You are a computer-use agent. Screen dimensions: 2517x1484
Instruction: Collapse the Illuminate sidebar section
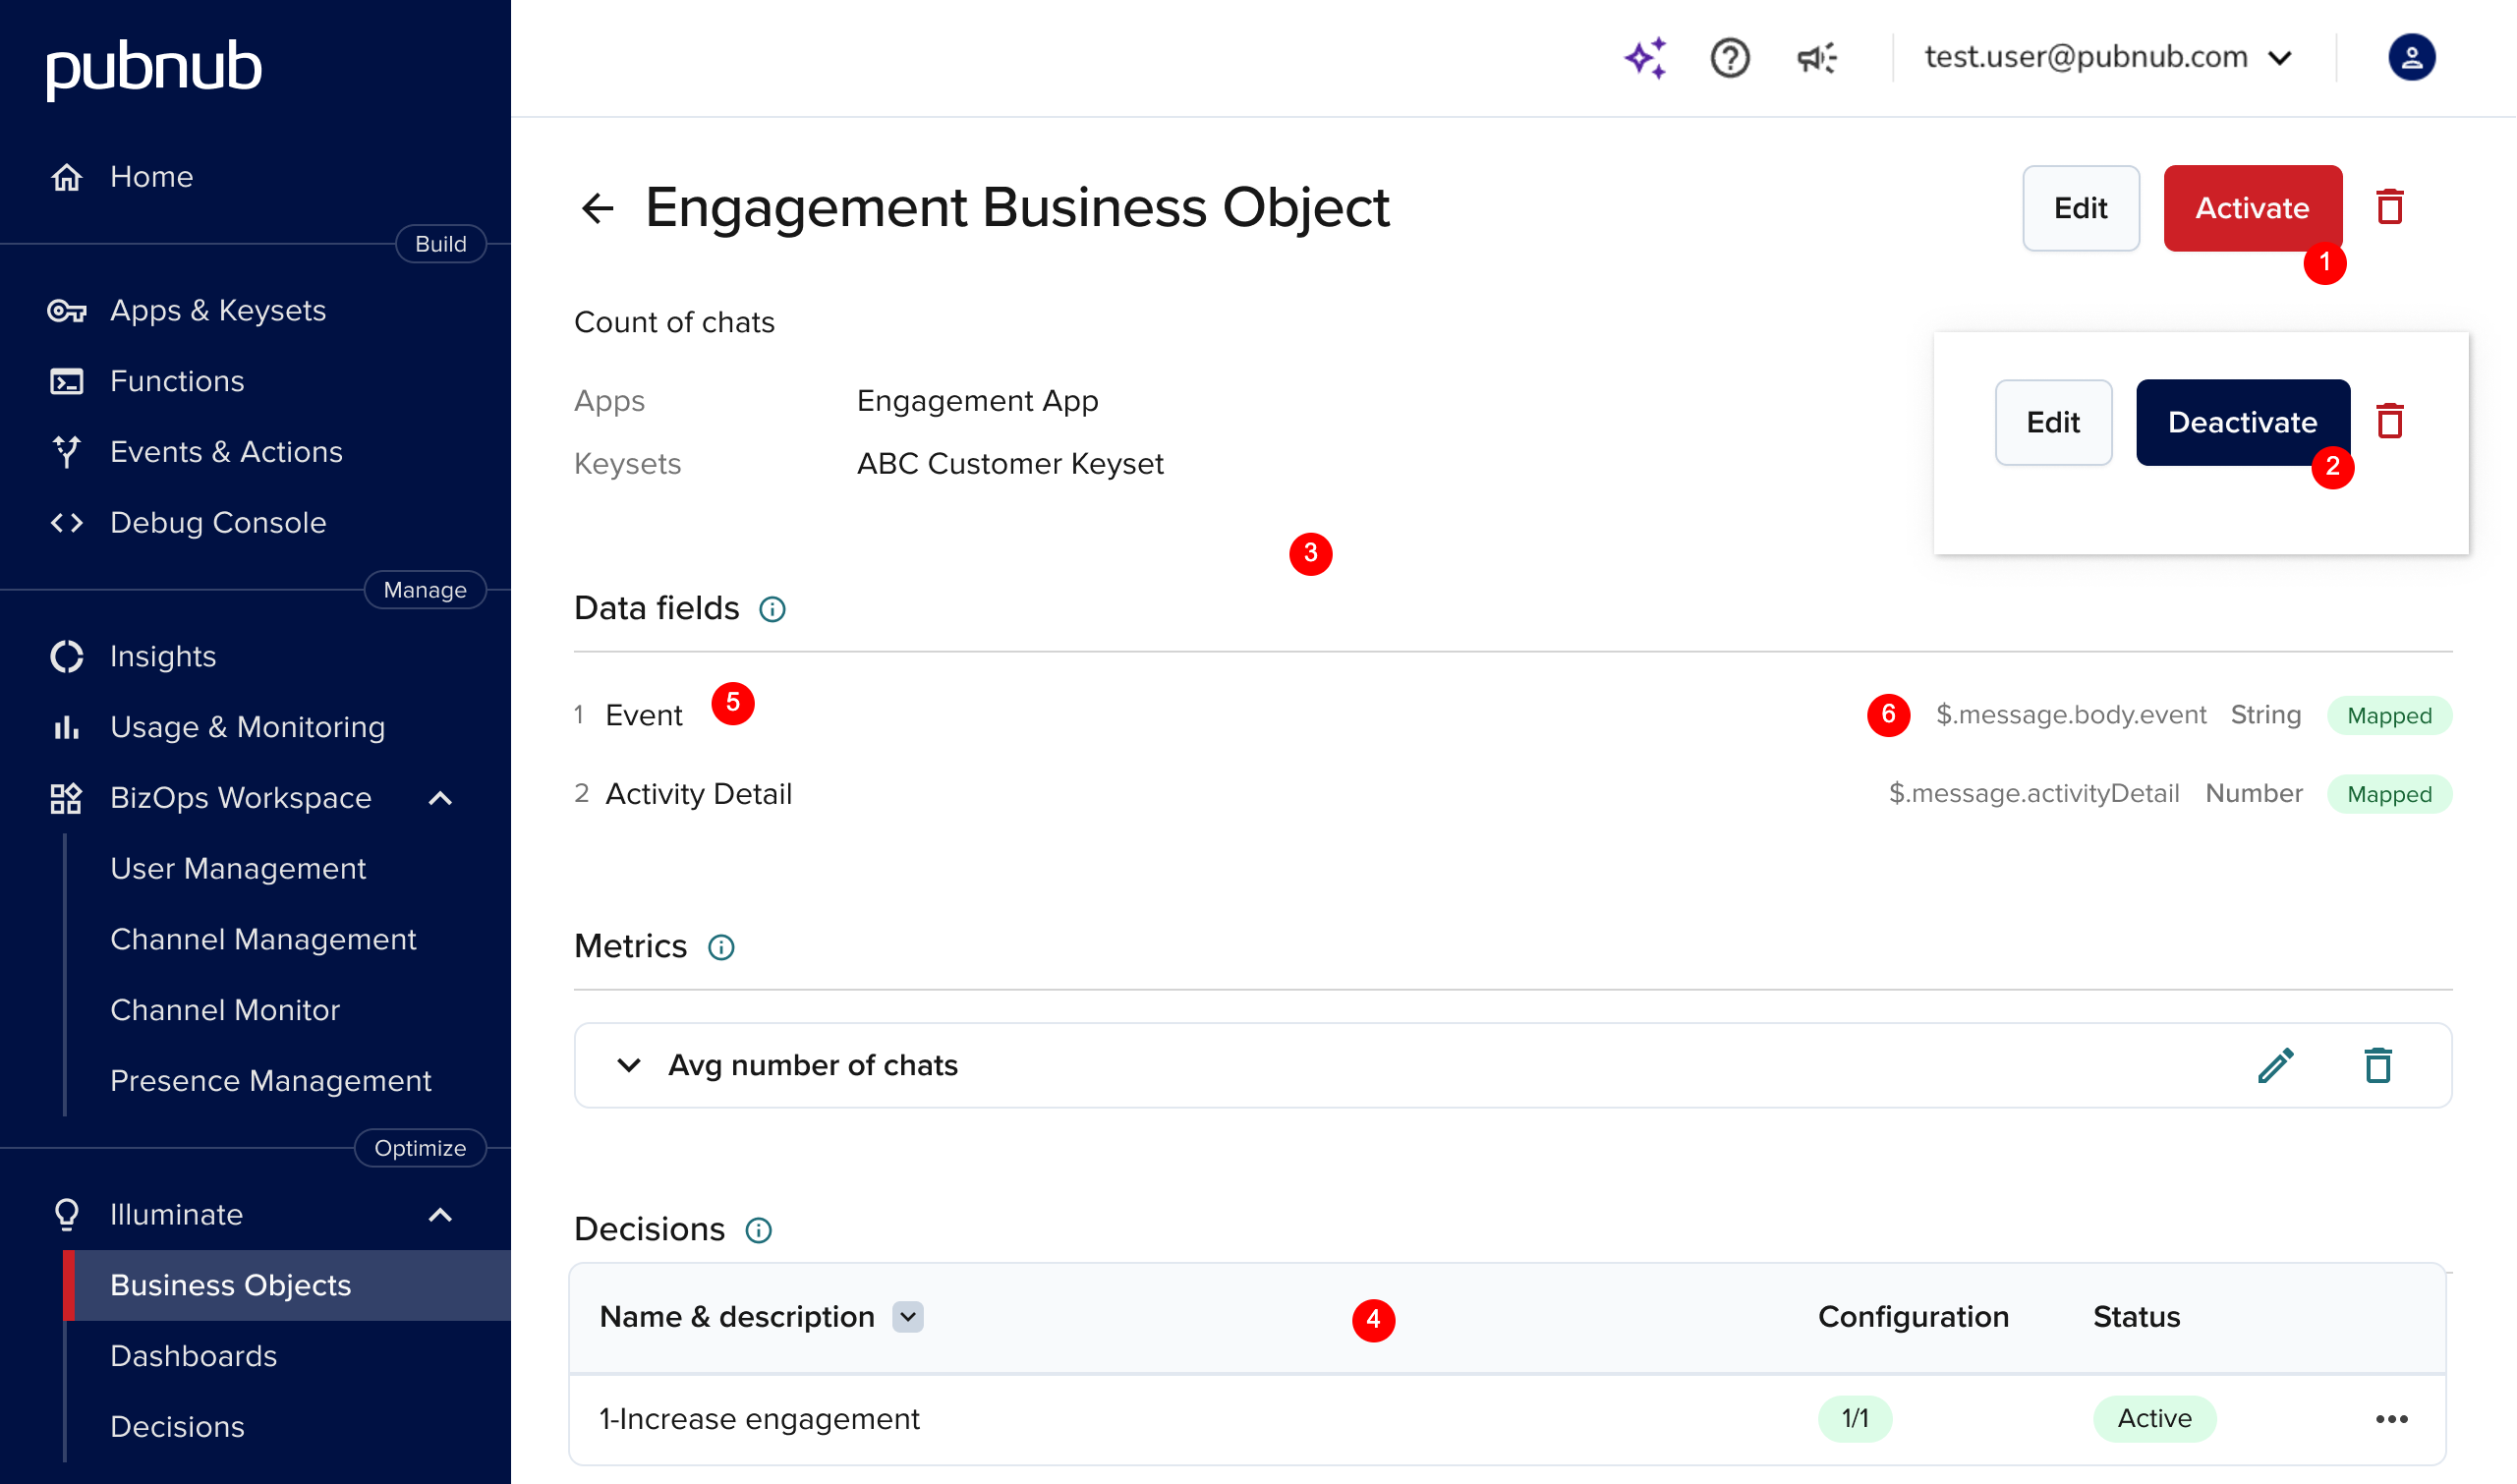[x=440, y=1215]
